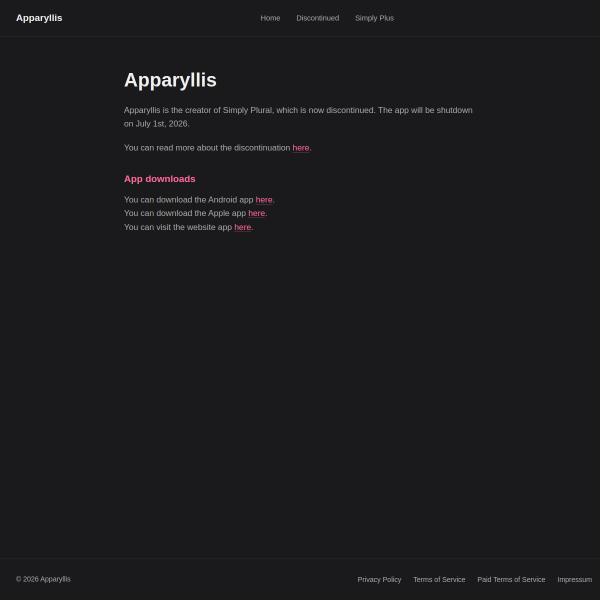Visit the website app 'here' link

(x=243, y=227)
